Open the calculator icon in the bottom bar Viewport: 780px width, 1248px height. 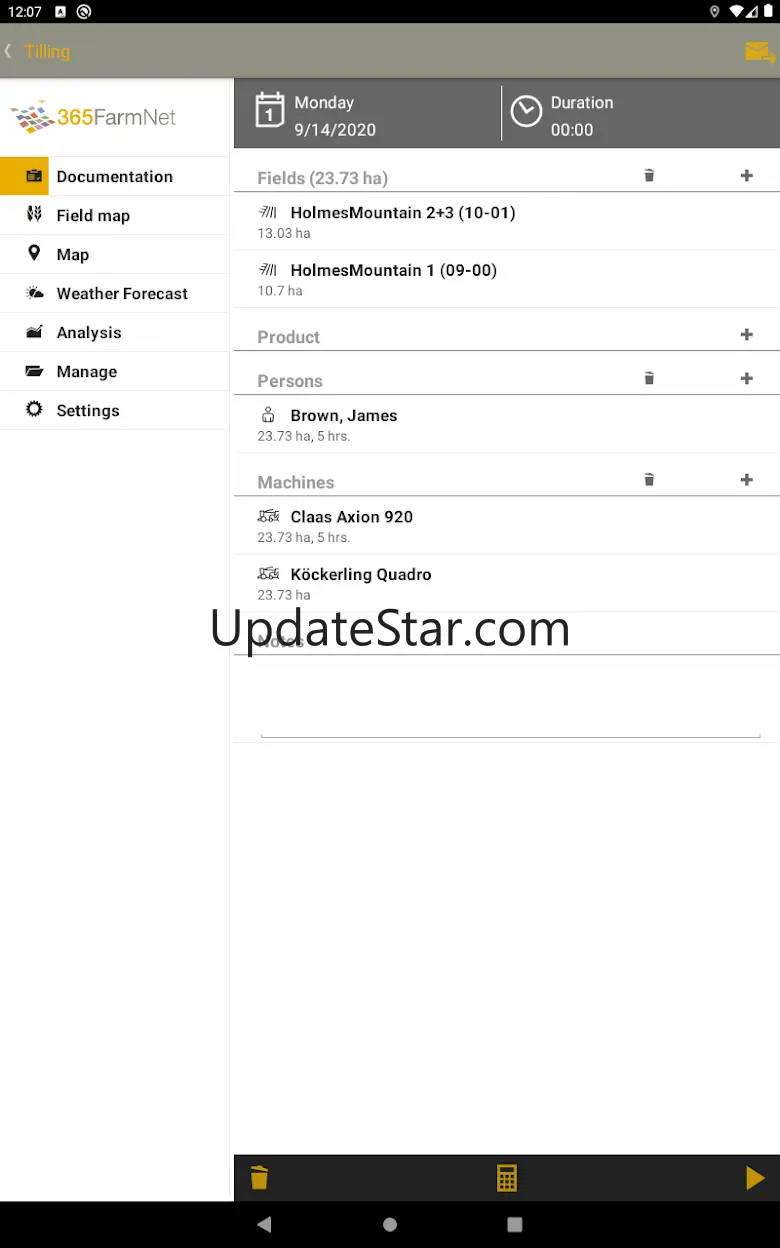(507, 1178)
